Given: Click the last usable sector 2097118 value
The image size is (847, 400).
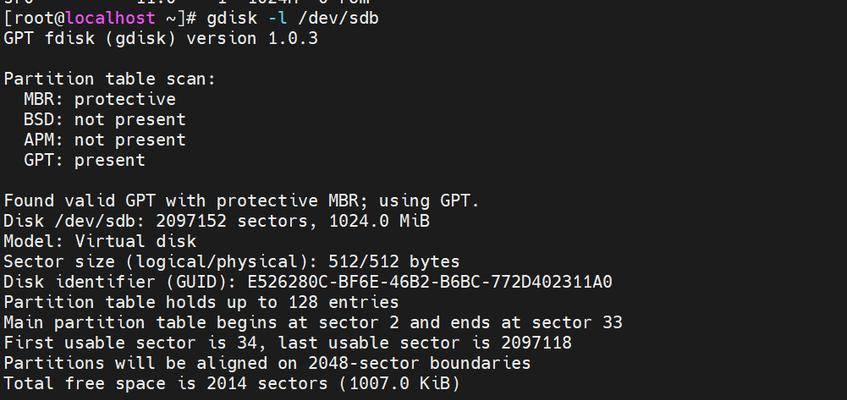Looking at the screenshot, I should (x=536, y=343).
